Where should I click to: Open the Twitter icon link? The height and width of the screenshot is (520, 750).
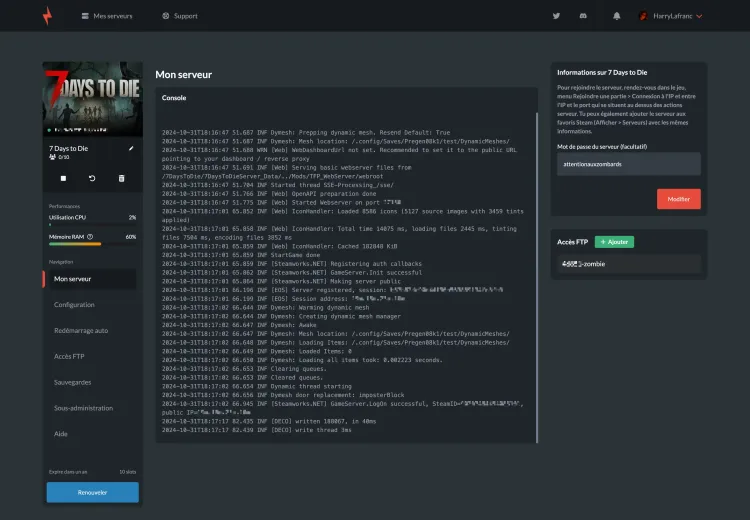[x=556, y=16]
